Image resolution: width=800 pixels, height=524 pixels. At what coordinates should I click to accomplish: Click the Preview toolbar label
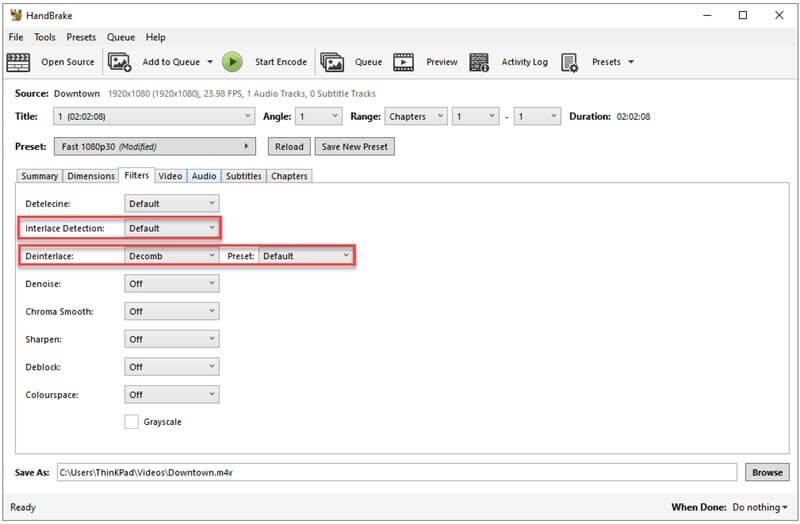tap(442, 62)
